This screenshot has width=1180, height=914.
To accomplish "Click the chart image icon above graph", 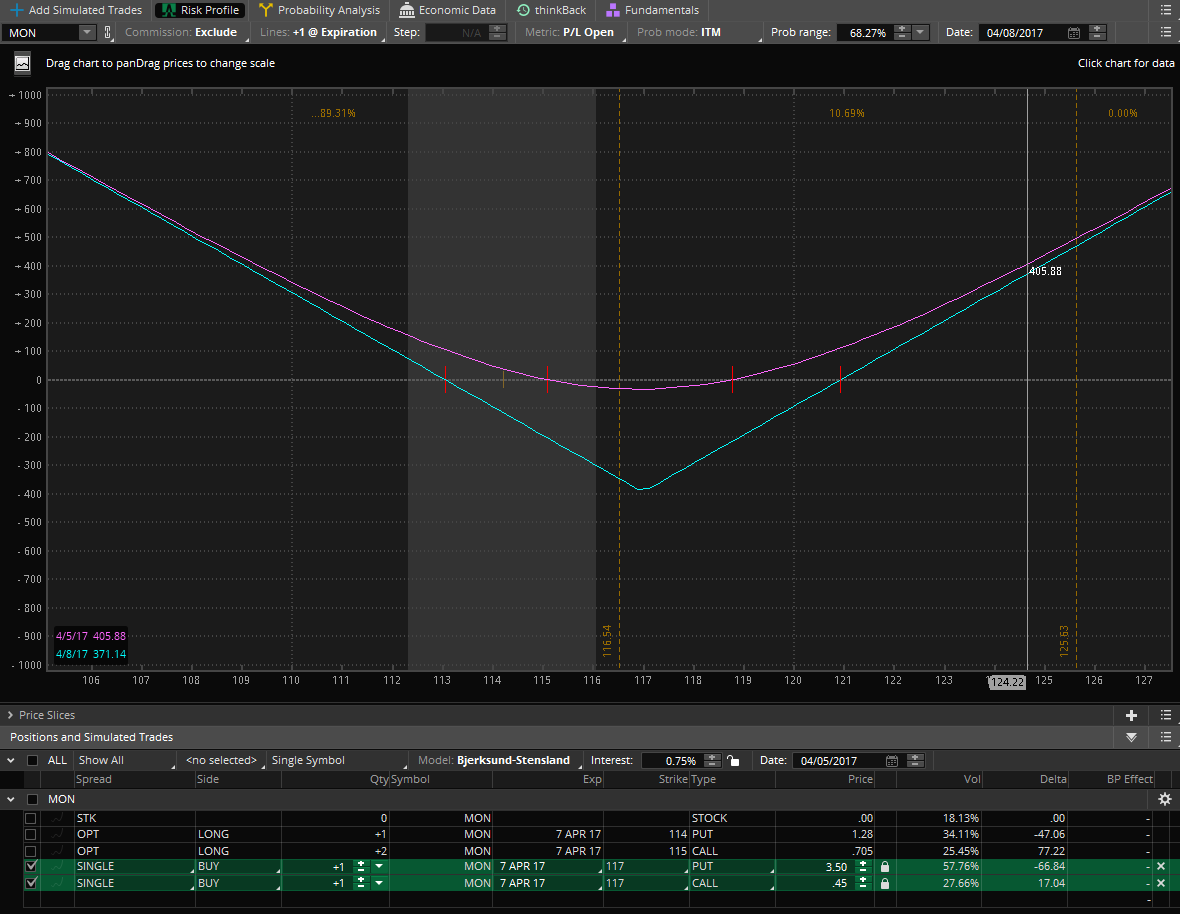I will tap(22, 63).
